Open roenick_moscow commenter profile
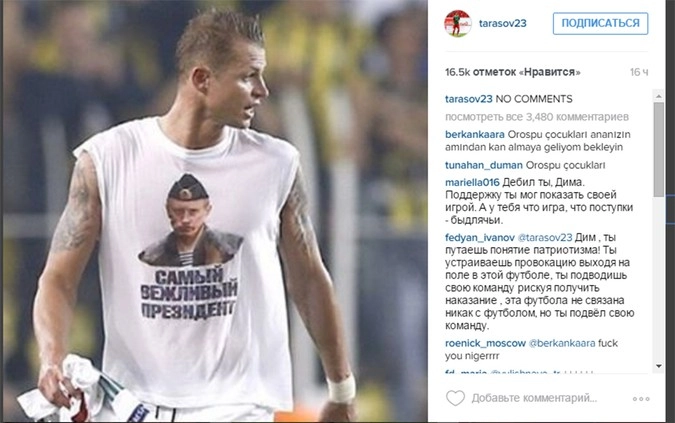Screen dimensions: 675x423 pos(485,343)
